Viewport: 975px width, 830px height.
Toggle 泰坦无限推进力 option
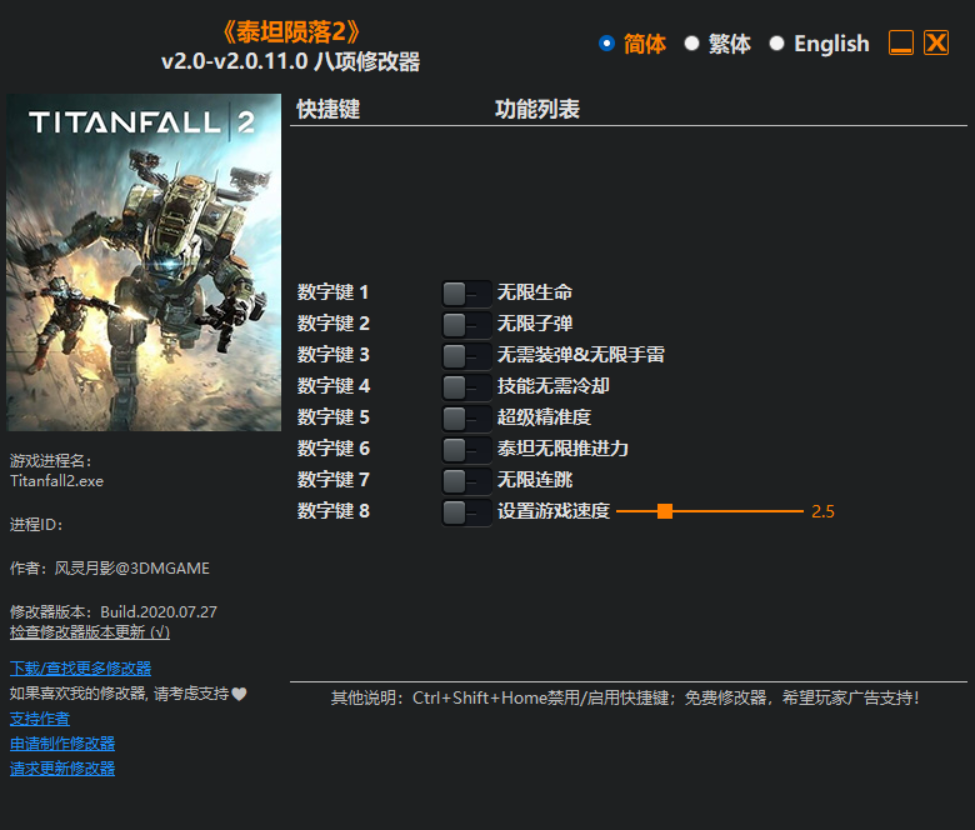pyautogui.click(x=465, y=448)
